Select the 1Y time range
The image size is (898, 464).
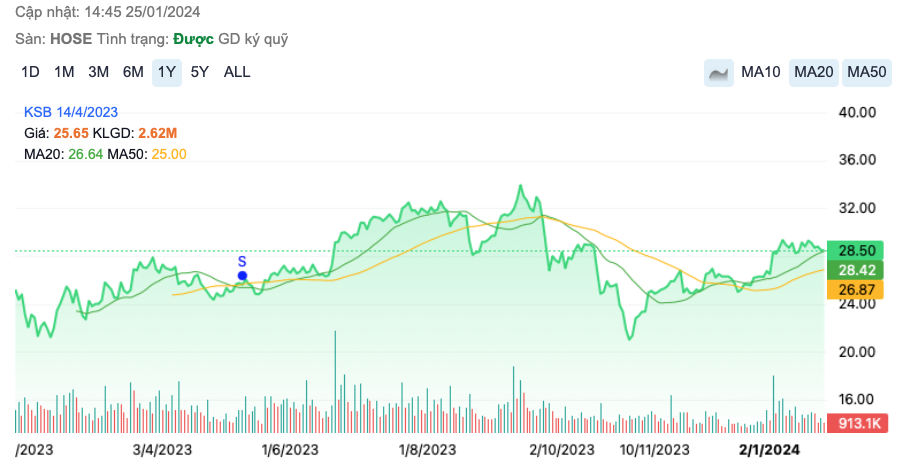166,72
